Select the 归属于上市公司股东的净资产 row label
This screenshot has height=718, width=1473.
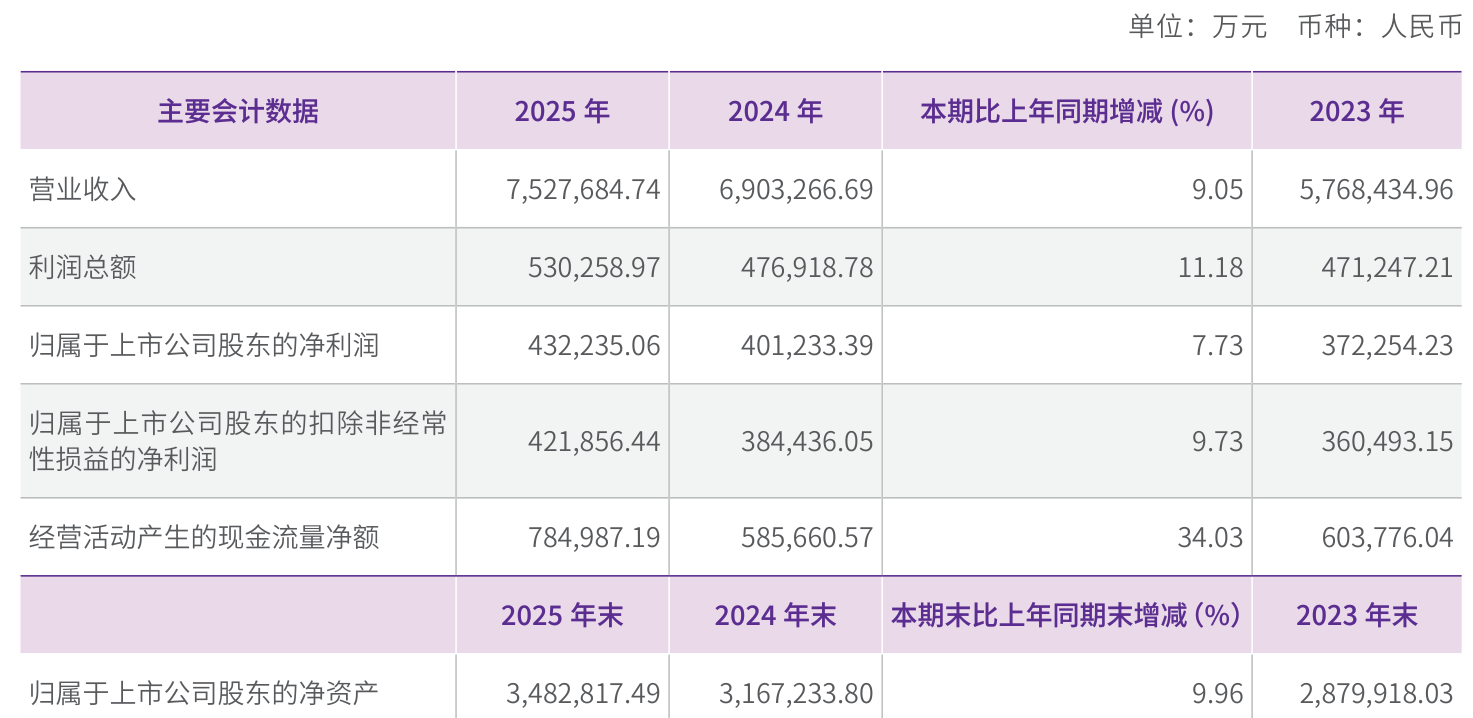(204, 692)
